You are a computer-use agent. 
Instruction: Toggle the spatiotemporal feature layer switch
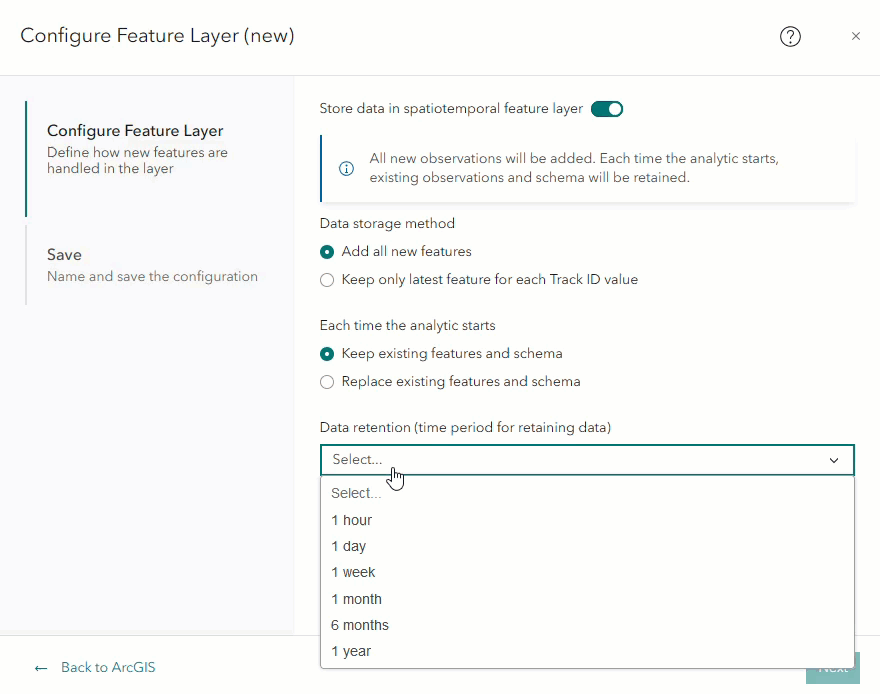click(x=607, y=109)
